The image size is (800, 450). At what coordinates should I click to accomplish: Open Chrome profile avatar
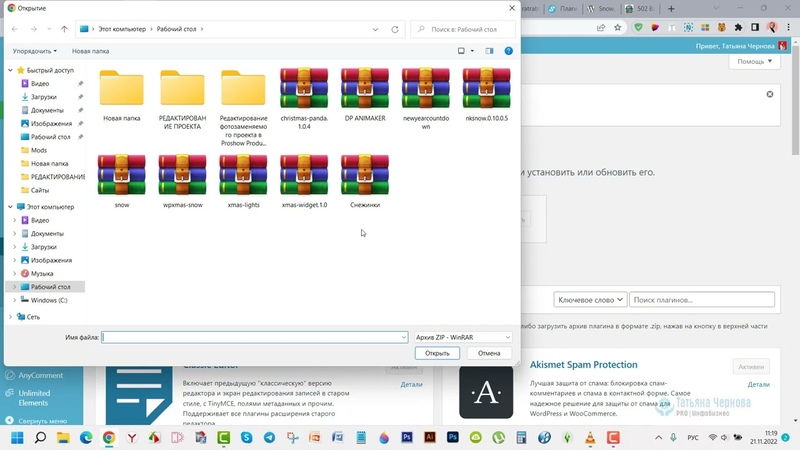(x=772, y=28)
